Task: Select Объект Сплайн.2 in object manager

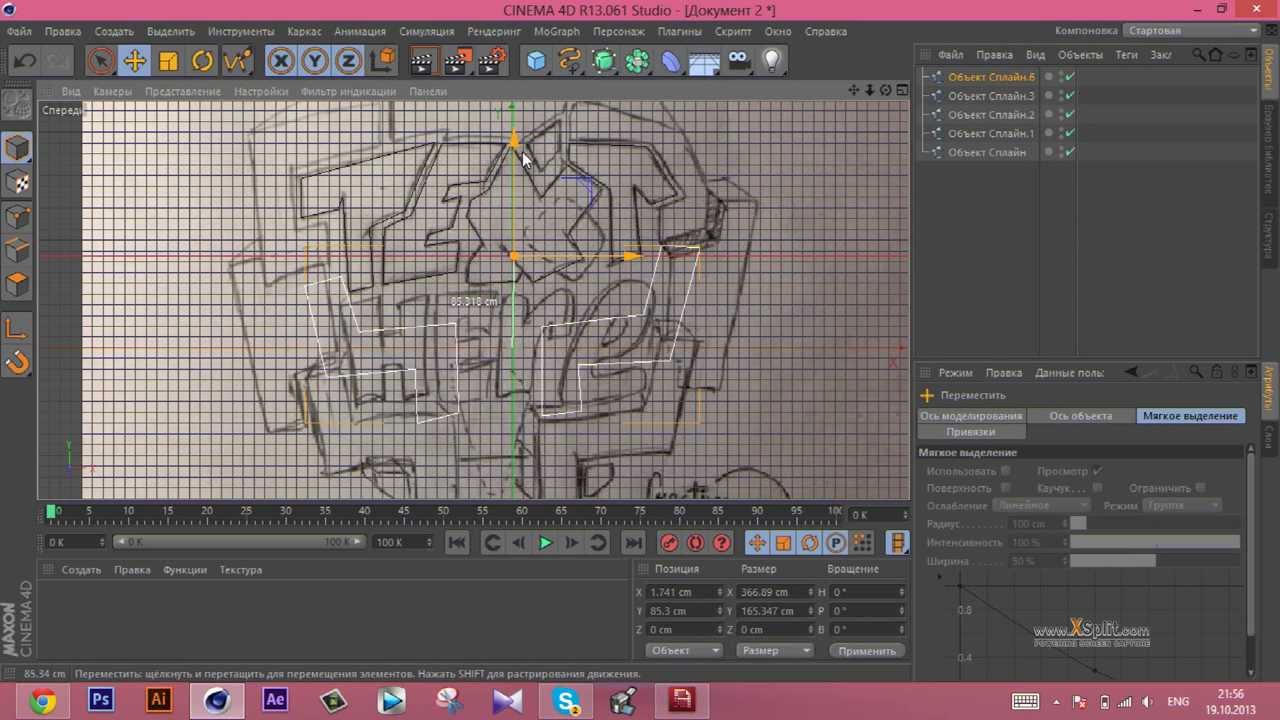Action: pyautogui.click(x=991, y=115)
